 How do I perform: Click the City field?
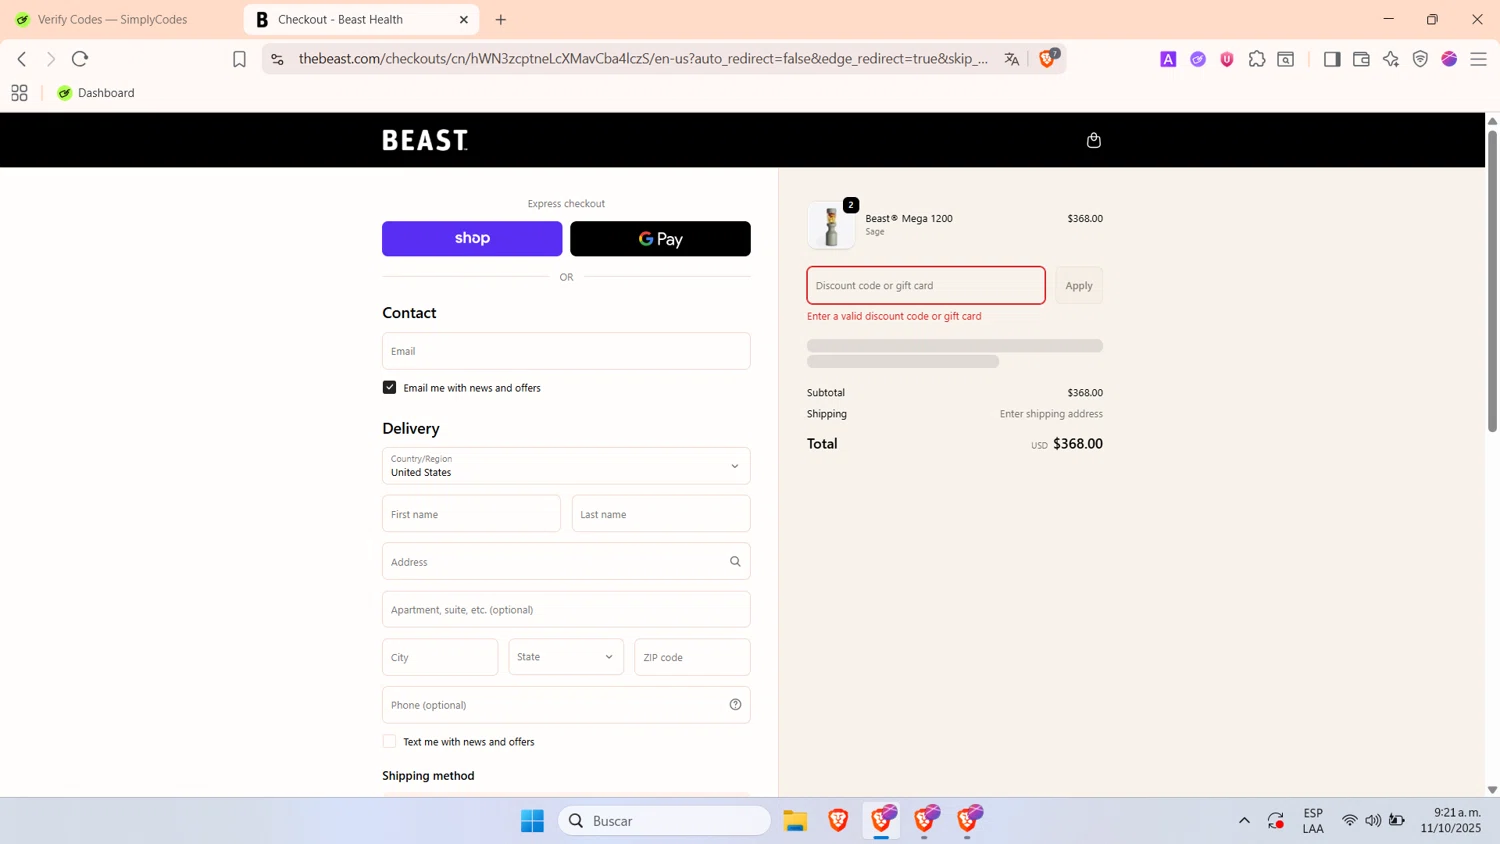(x=440, y=657)
